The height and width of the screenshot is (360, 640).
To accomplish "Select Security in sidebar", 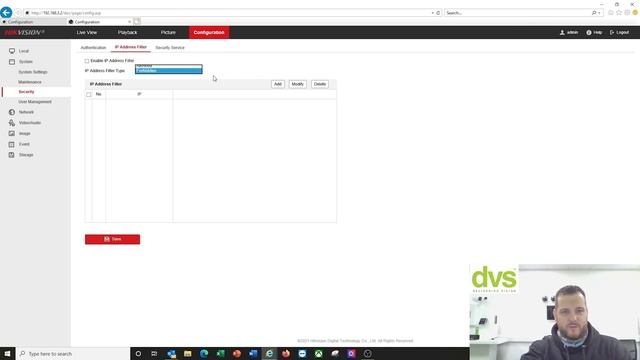I will [x=26, y=92].
